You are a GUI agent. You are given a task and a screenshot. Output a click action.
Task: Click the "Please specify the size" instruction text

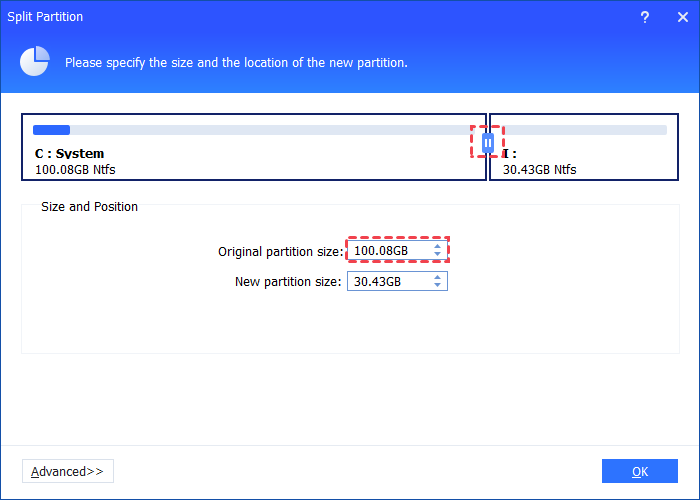(236, 62)
